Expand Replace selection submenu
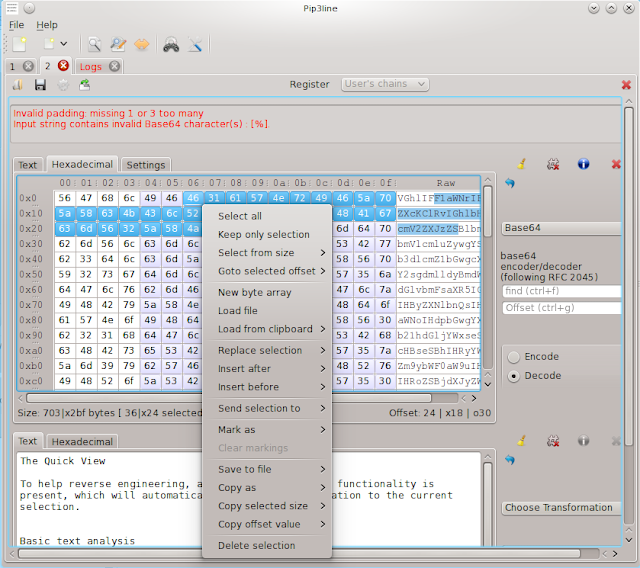This screenshot has height=568, width=640. (x=267, y=351)
